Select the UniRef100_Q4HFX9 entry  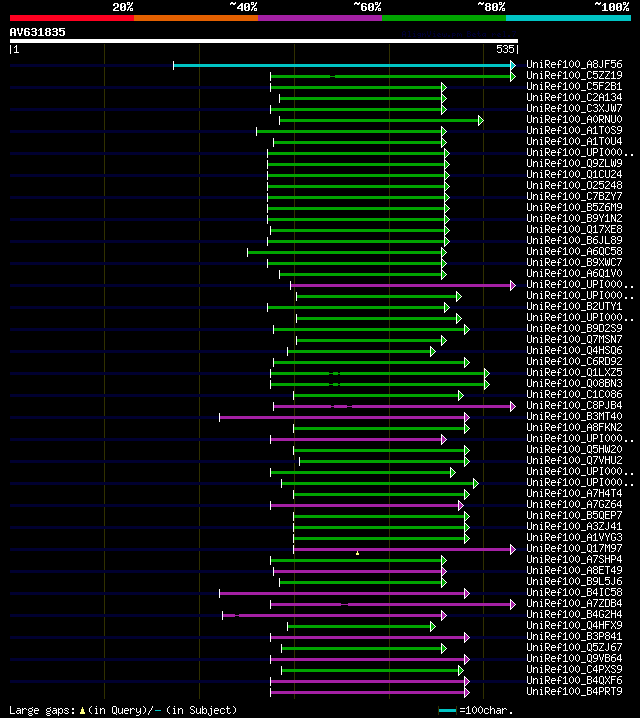[x=574, y=625]
